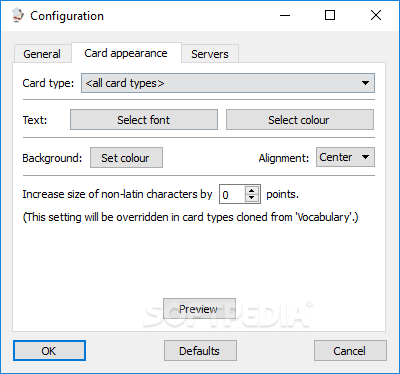Screen dimensions: 400x374
Task: Click the 'Alignment:' label
Action: click(284, 158)
